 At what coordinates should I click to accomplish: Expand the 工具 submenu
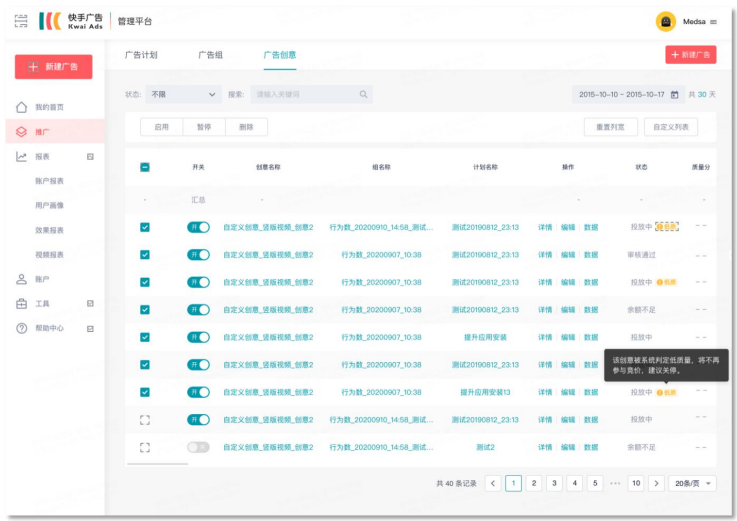point(90,304)
